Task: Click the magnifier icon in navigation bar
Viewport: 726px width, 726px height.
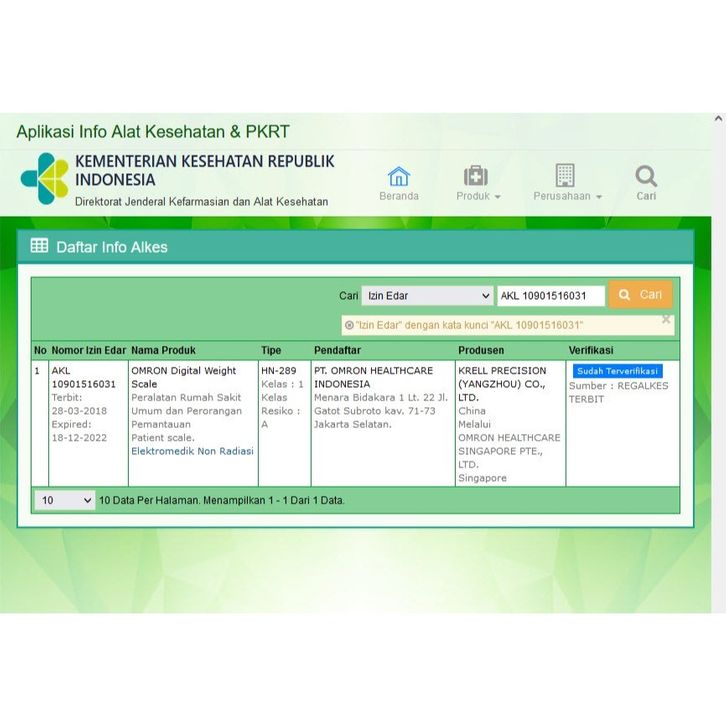Action: (646, 176)
